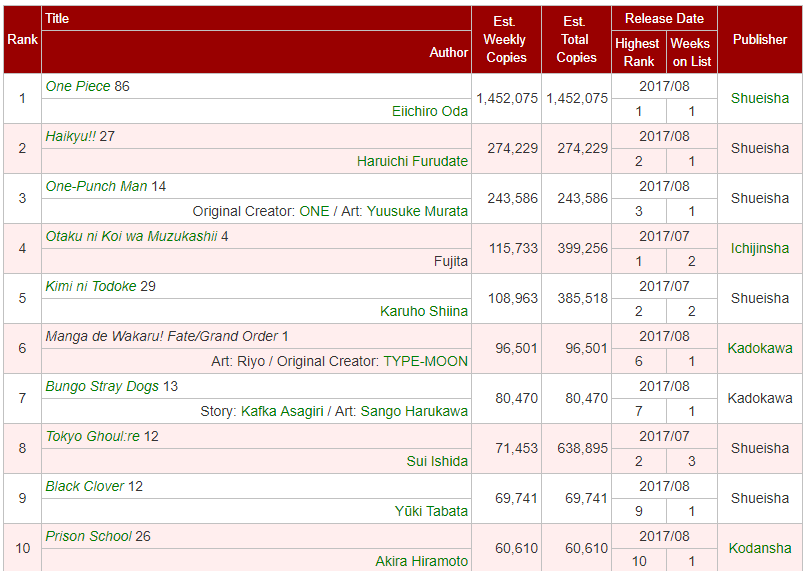
Task: Open story writer Kafka Asagiri link
Action: pyautogui.click(x=282, y=411)
